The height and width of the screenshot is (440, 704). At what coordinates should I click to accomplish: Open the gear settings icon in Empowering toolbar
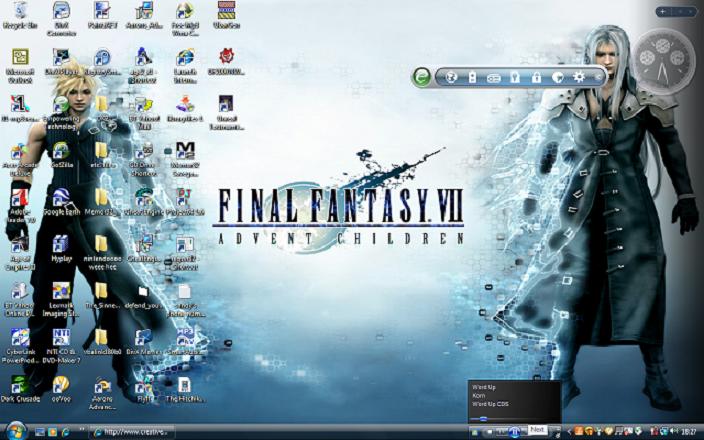579,77
